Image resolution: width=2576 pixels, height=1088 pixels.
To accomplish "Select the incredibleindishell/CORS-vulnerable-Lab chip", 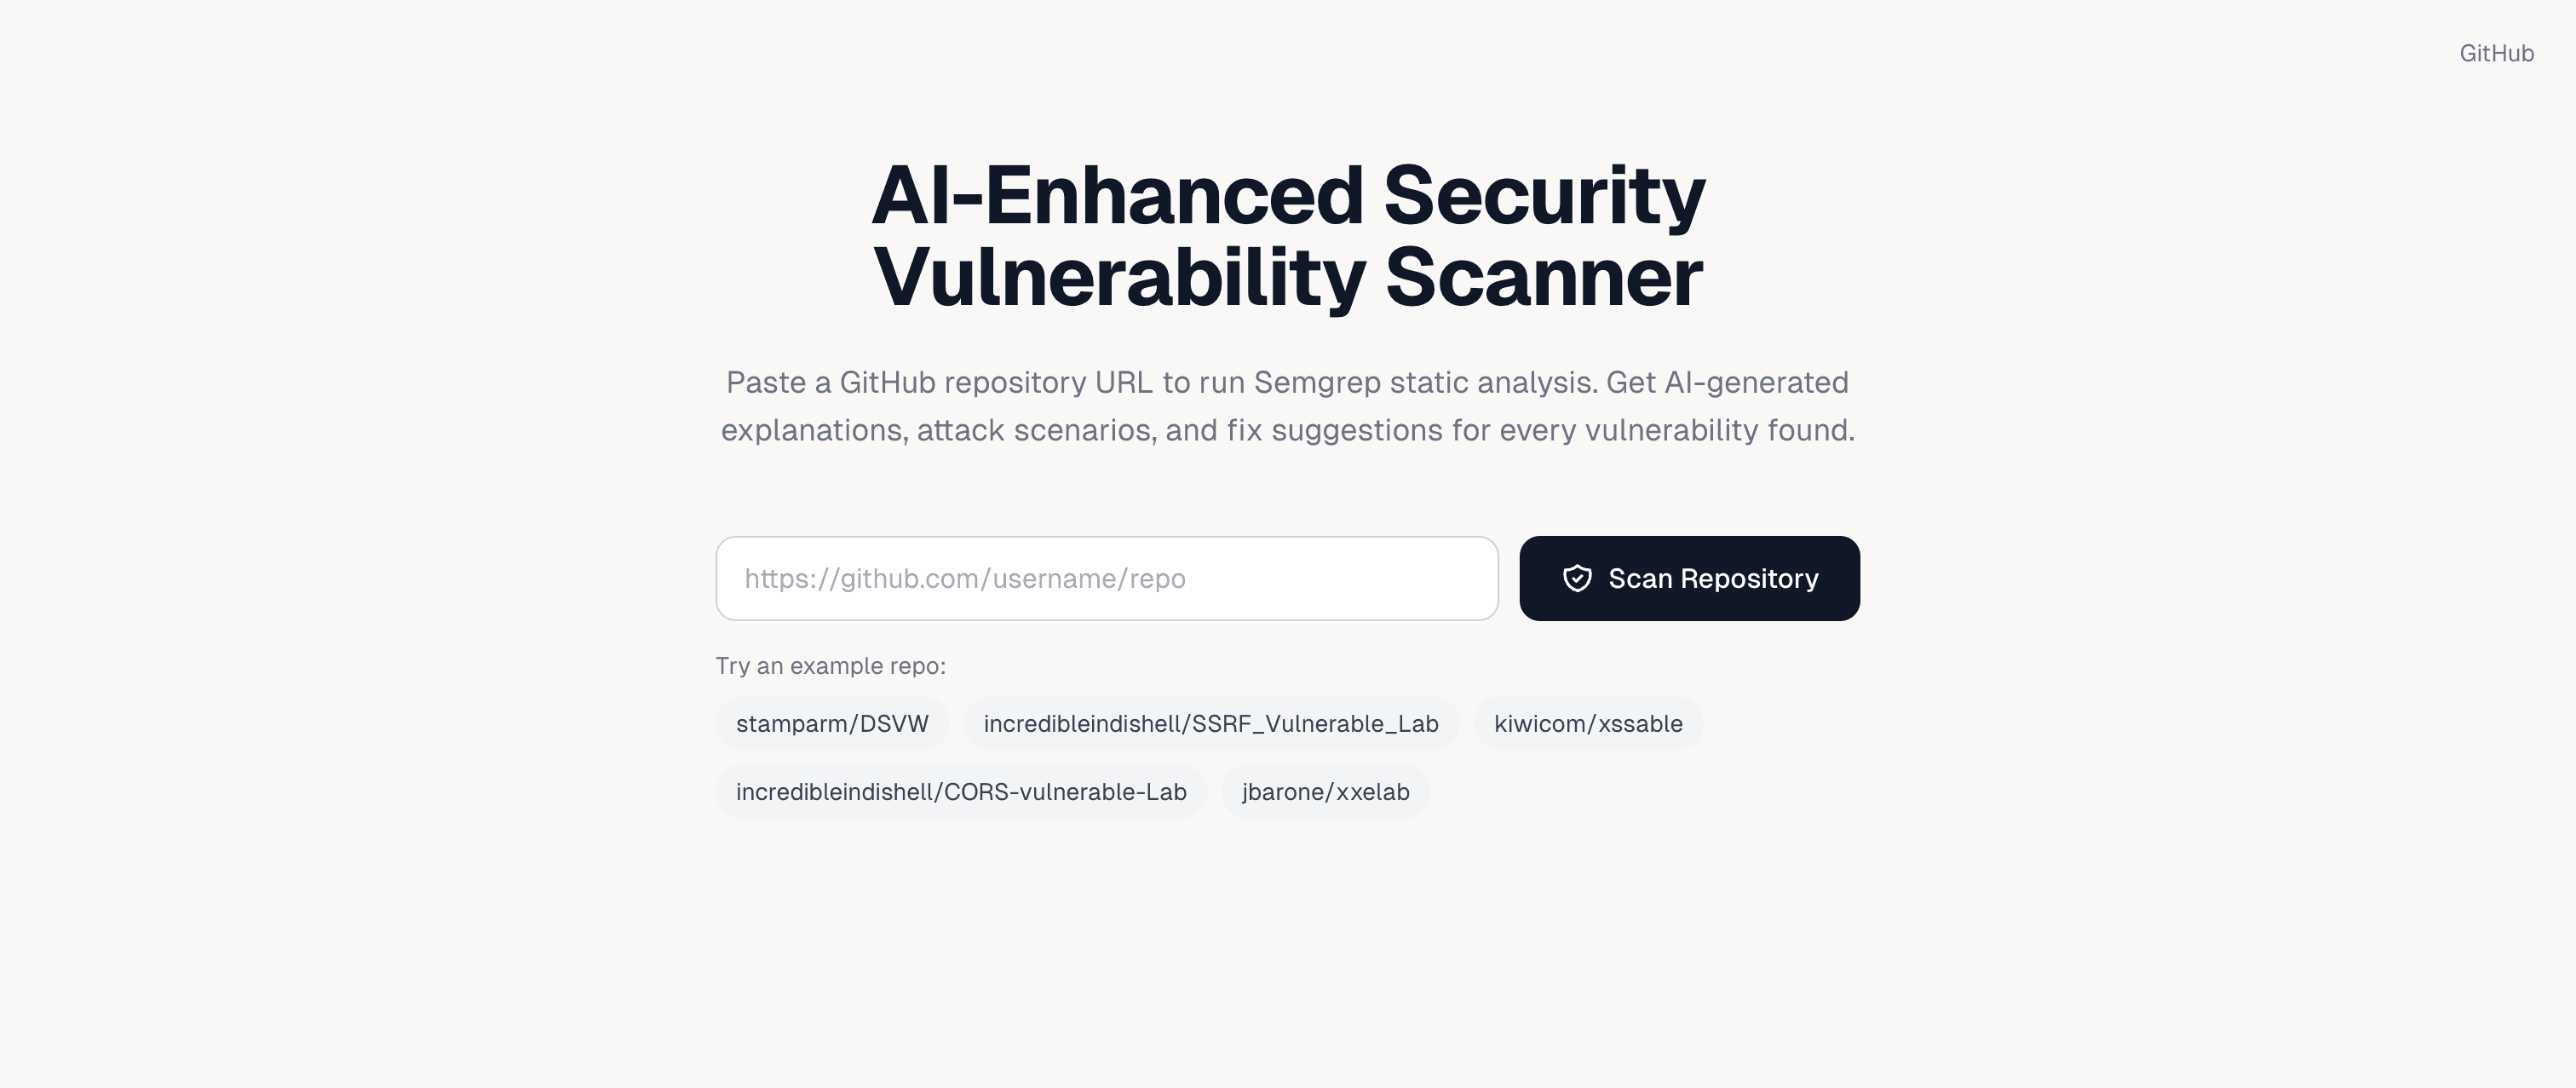I will tap(961, 791).
